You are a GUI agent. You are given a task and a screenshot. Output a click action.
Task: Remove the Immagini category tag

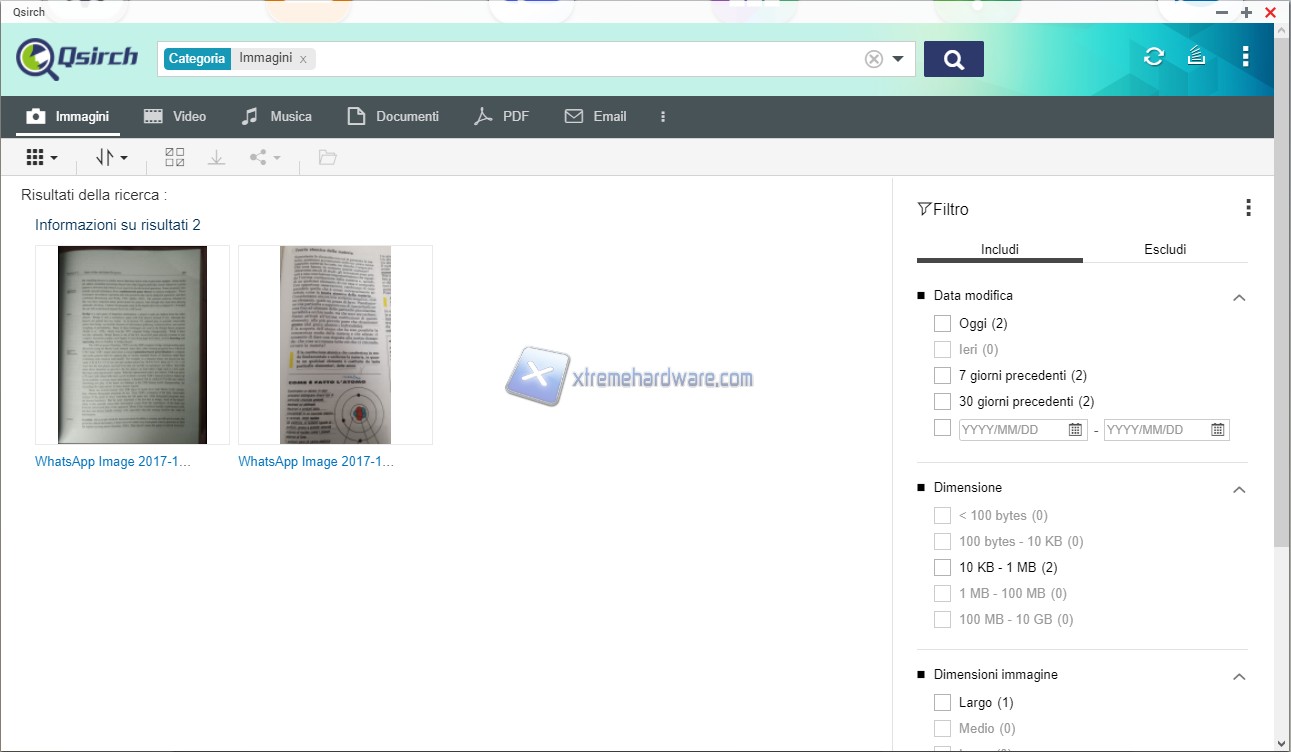click(x=303, y=59)
